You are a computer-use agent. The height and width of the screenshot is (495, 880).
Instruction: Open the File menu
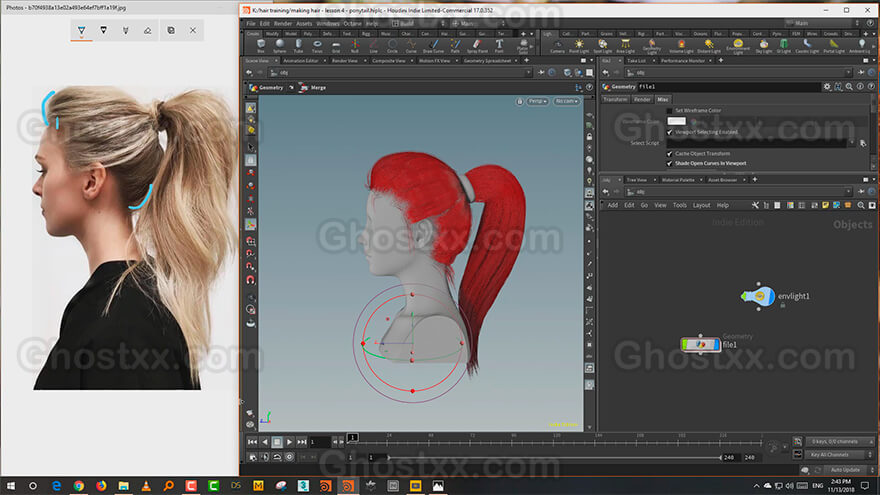251,24
